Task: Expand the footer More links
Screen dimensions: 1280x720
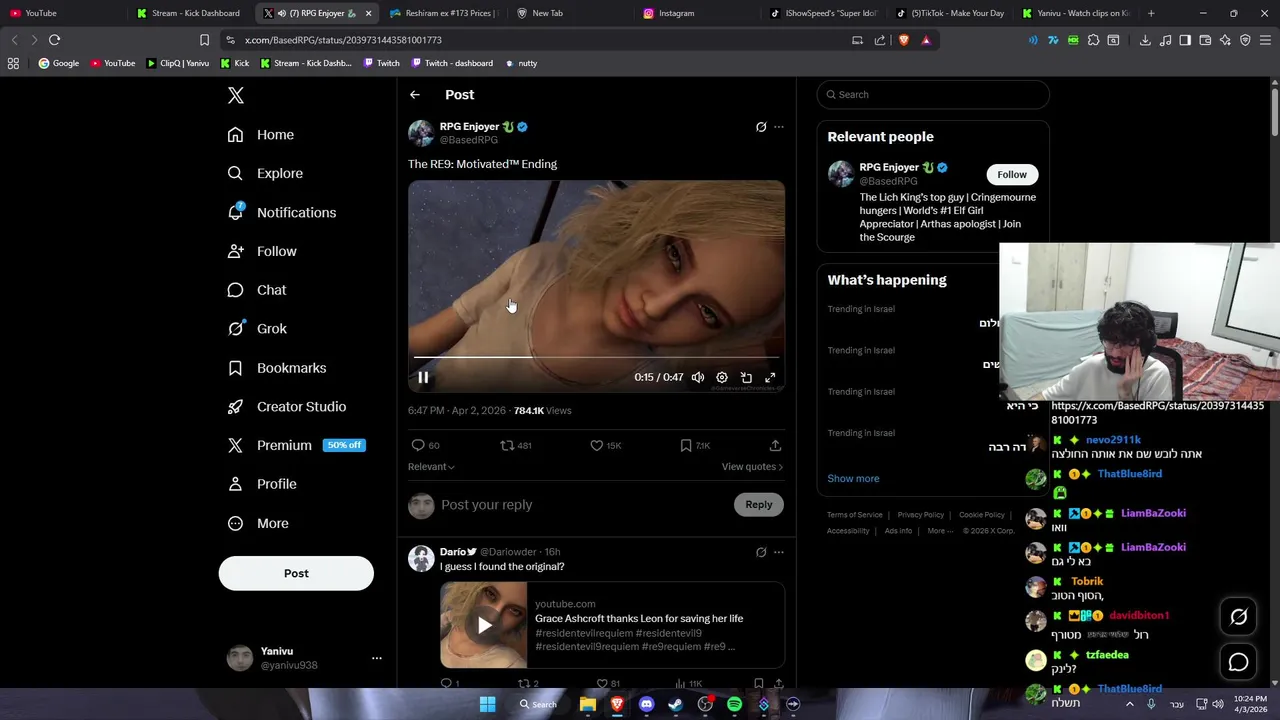Action: point(940,531)
